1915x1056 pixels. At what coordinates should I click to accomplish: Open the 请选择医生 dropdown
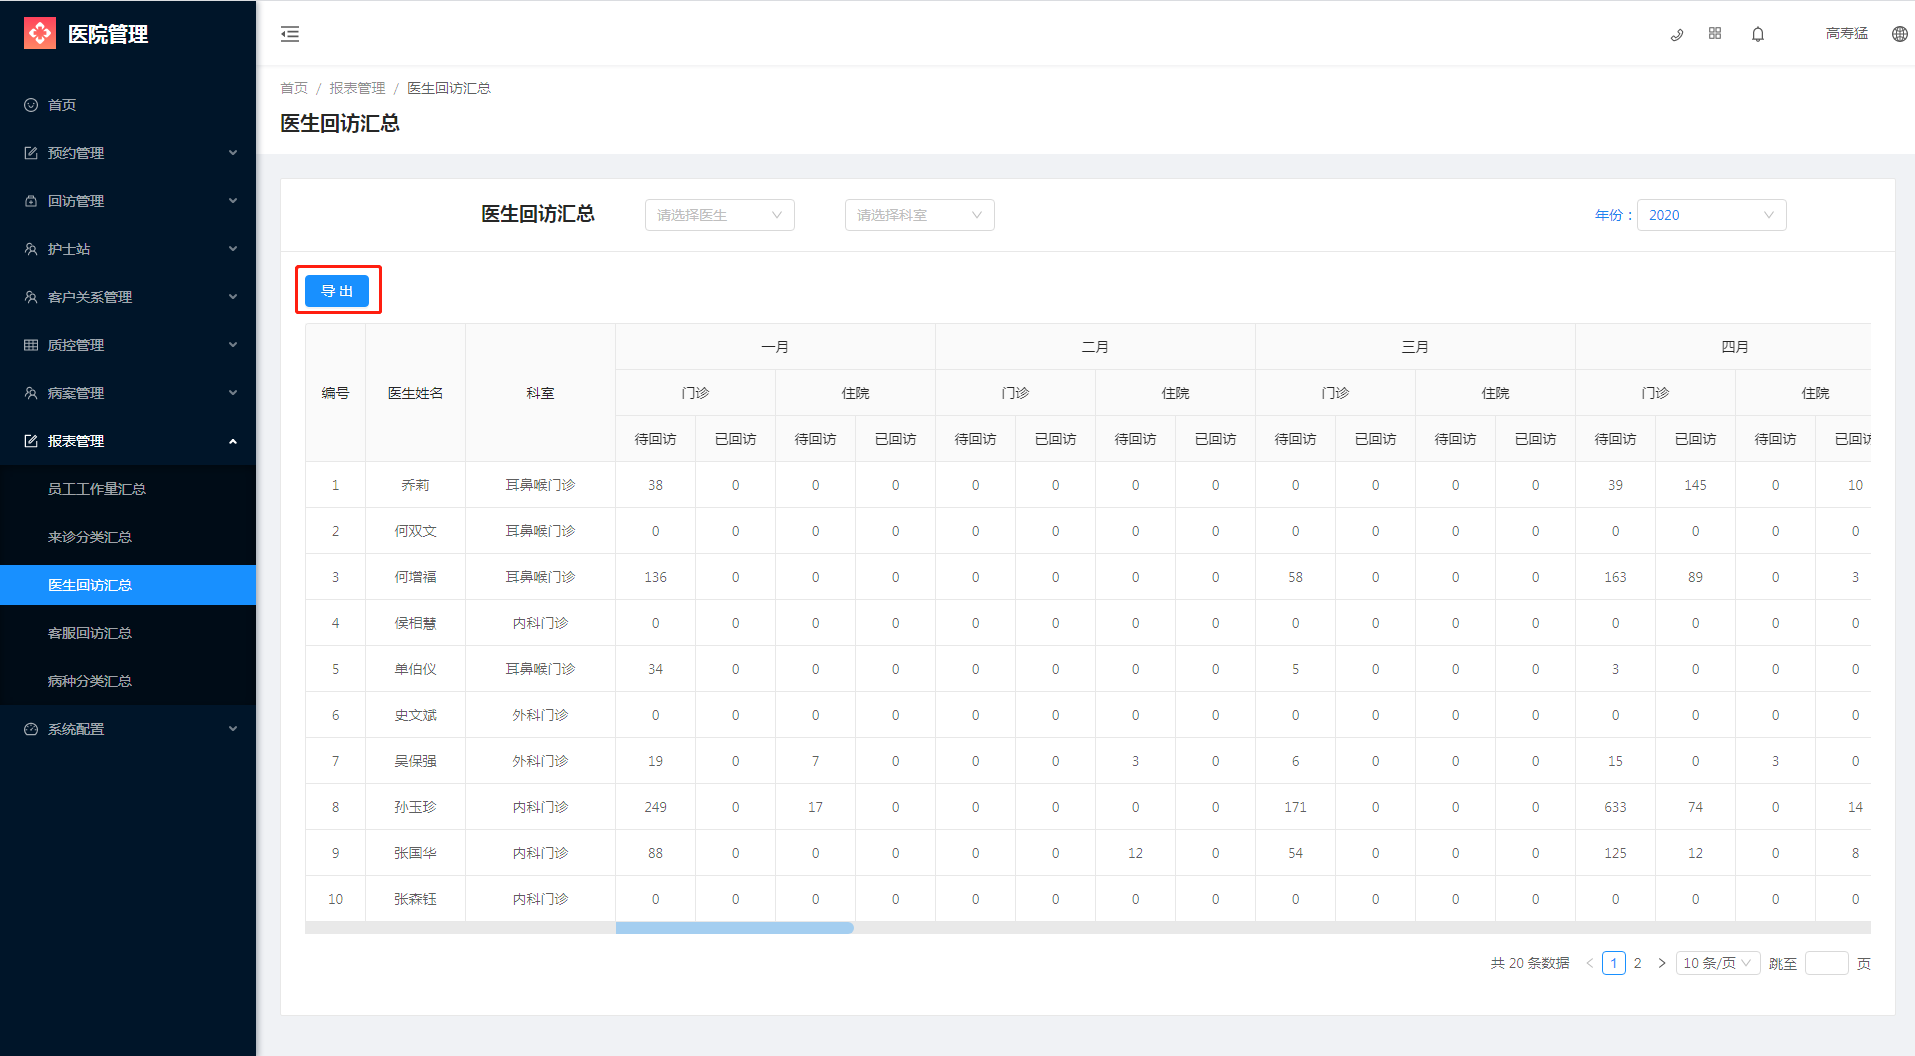(x=720, y=215)
